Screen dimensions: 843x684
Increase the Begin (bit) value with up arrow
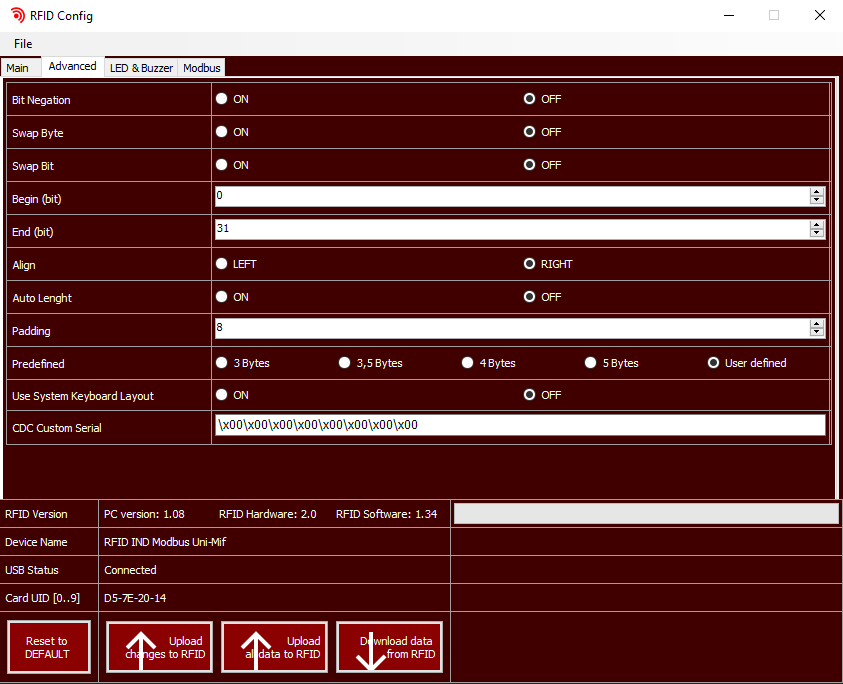817,192
